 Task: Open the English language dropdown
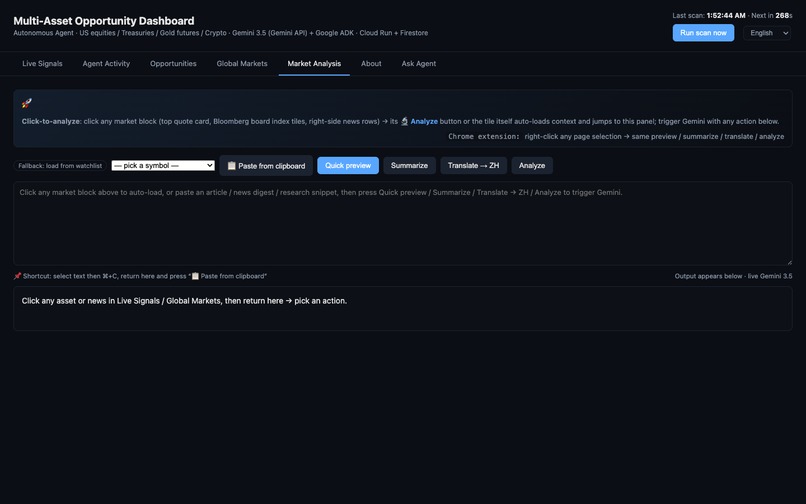[767, 33]
